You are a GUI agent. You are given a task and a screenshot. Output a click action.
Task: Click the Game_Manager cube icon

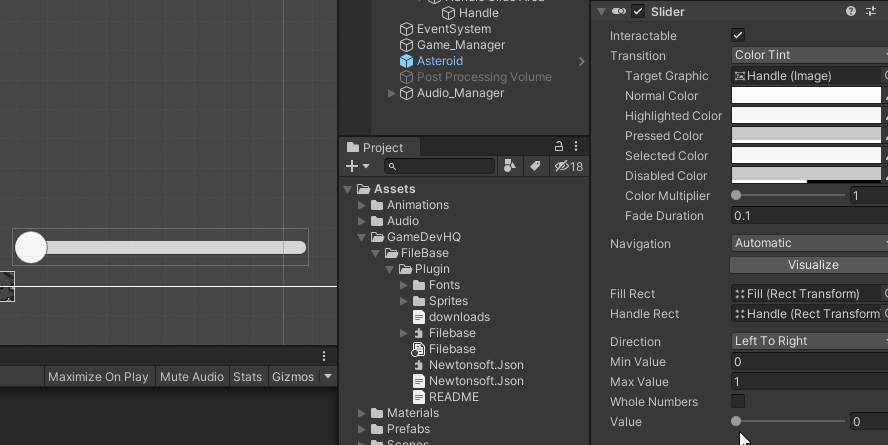(407, 45)
